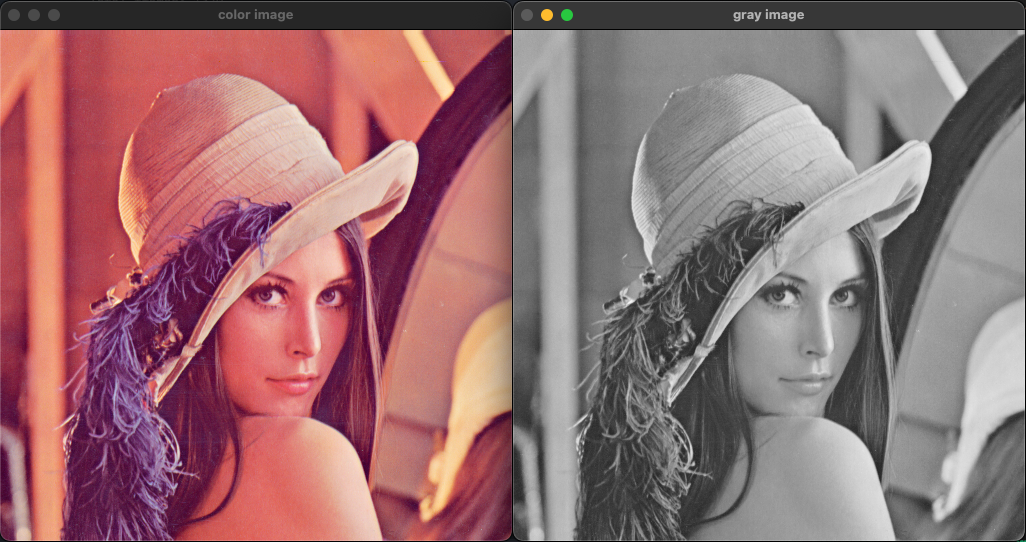Click the dark mirror frame in the gray image
This screenshot has width=1026, height=542.
click(x=953, y=160)
